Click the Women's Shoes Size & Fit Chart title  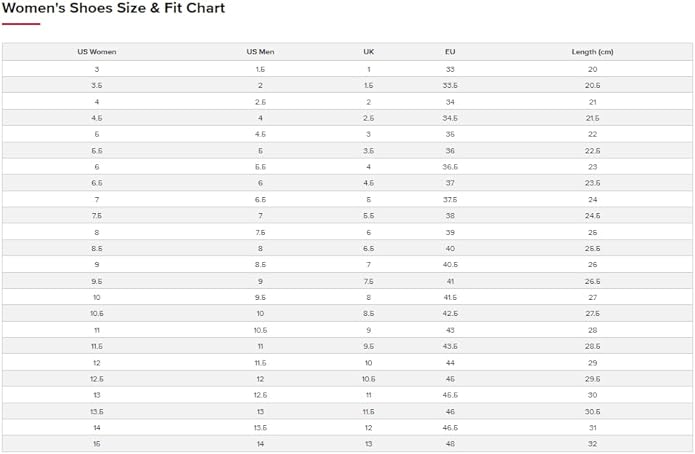pos(113,9)
